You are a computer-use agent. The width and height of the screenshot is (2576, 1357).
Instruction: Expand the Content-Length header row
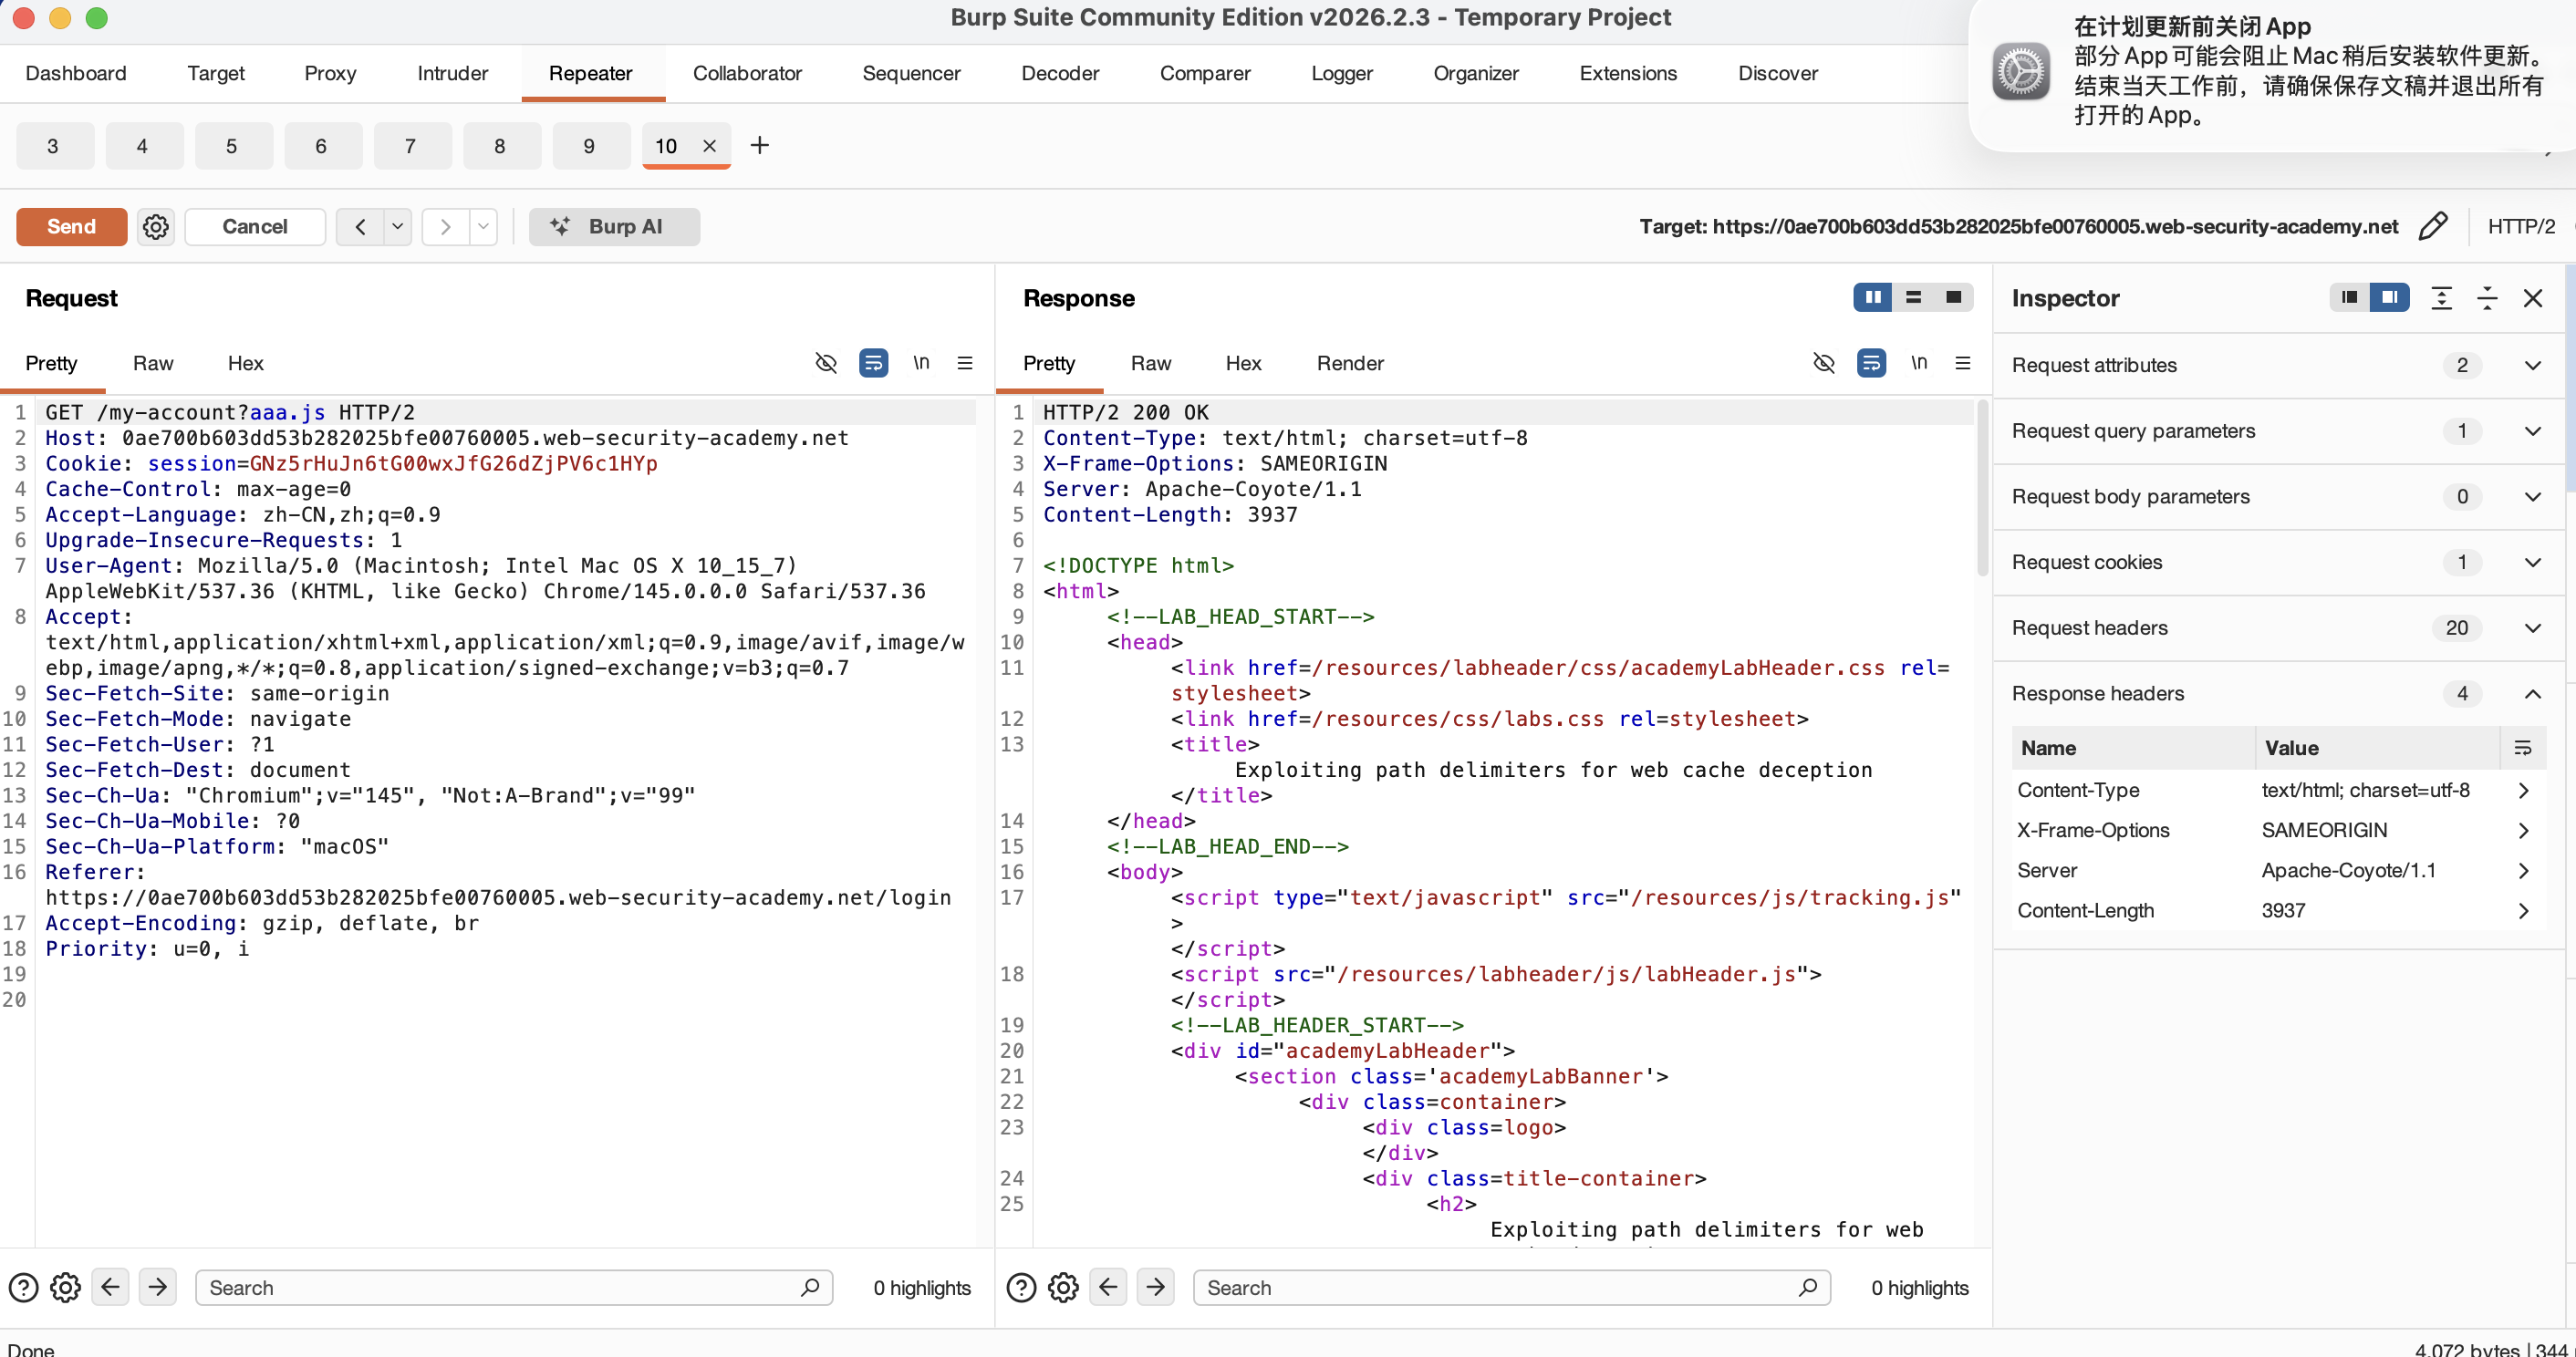pyautogui.click(x=2524, y=910)
